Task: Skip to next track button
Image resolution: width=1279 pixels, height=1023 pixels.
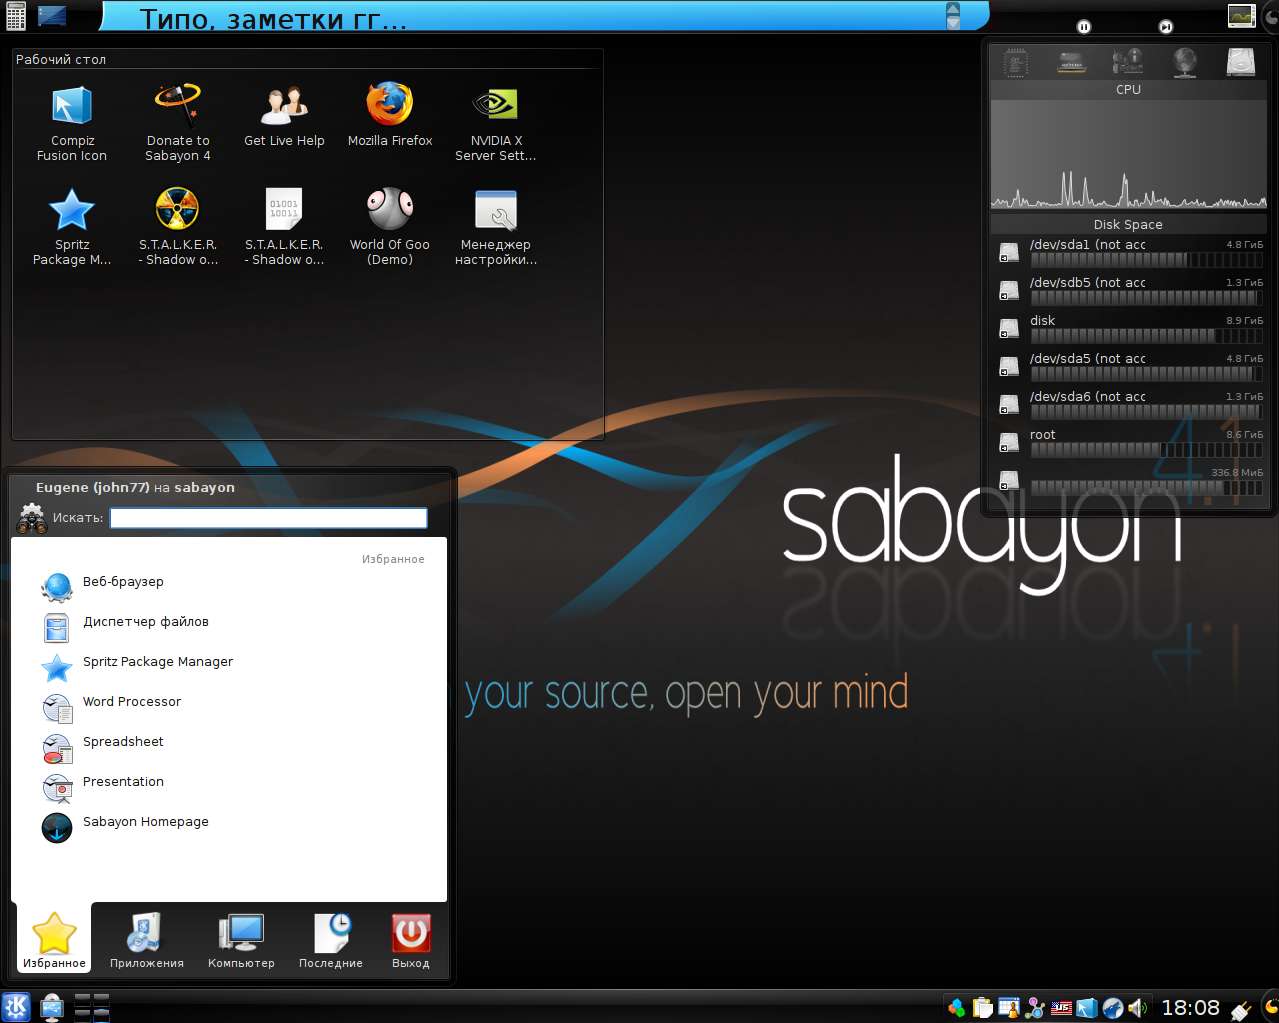Action: (x=1166, y=27)
